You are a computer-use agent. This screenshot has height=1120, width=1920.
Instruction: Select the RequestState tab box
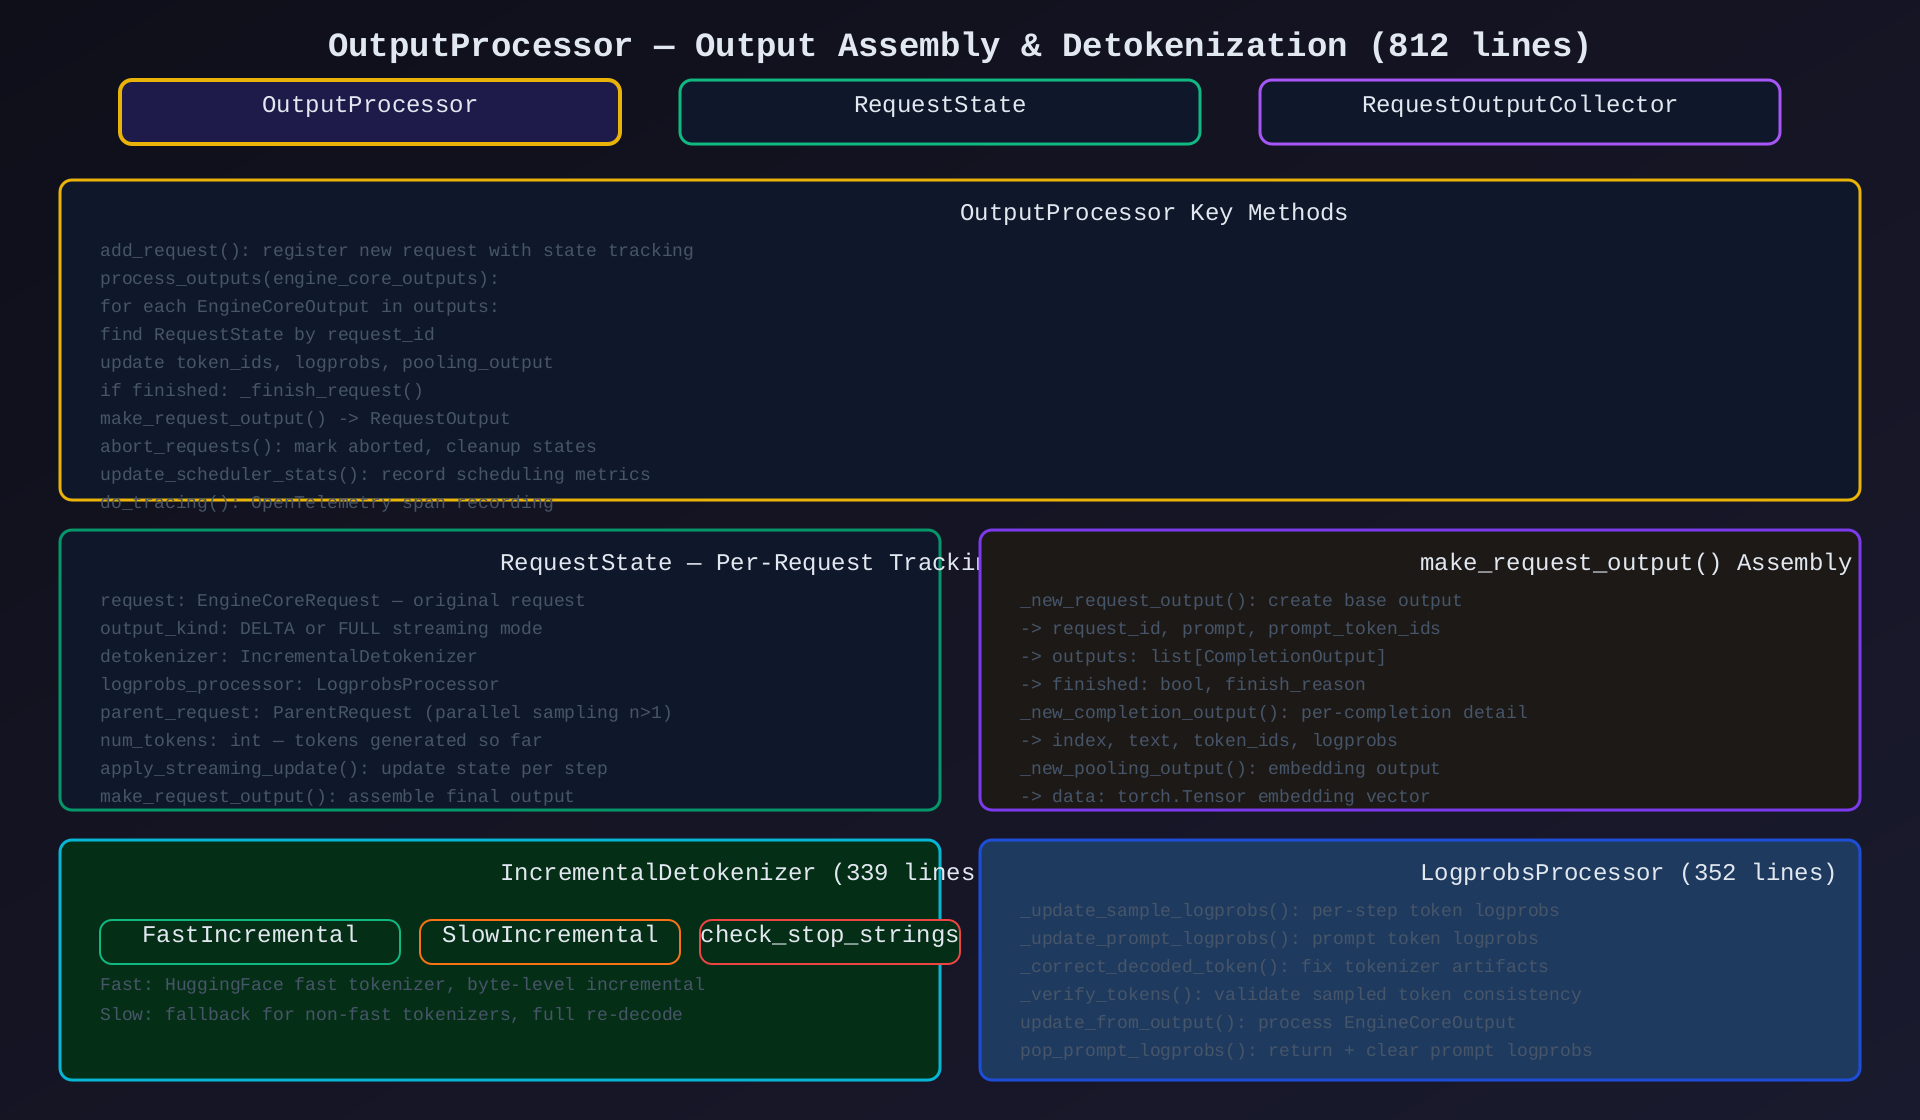click(x=939, y=112)
